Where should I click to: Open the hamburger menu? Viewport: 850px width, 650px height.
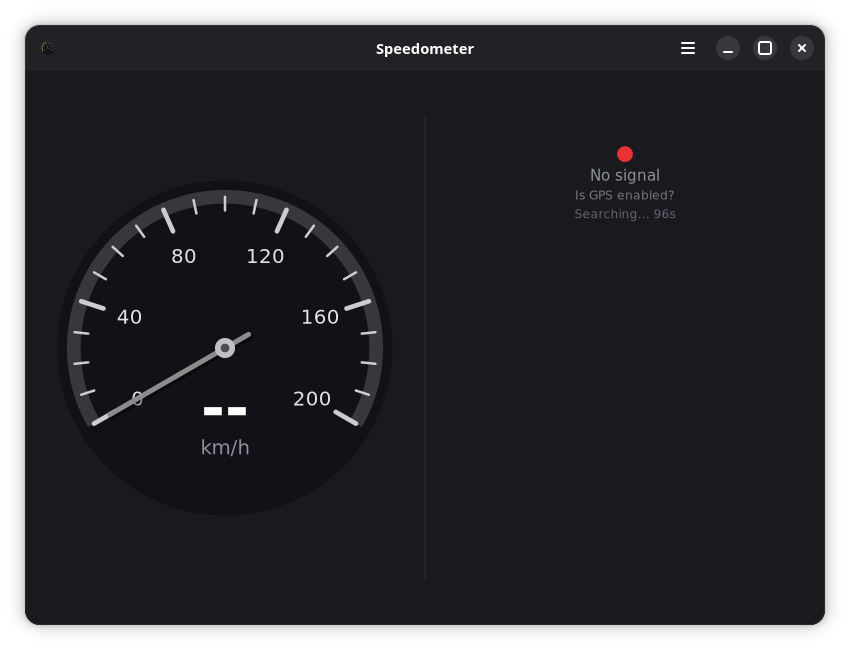coord(687,48)
